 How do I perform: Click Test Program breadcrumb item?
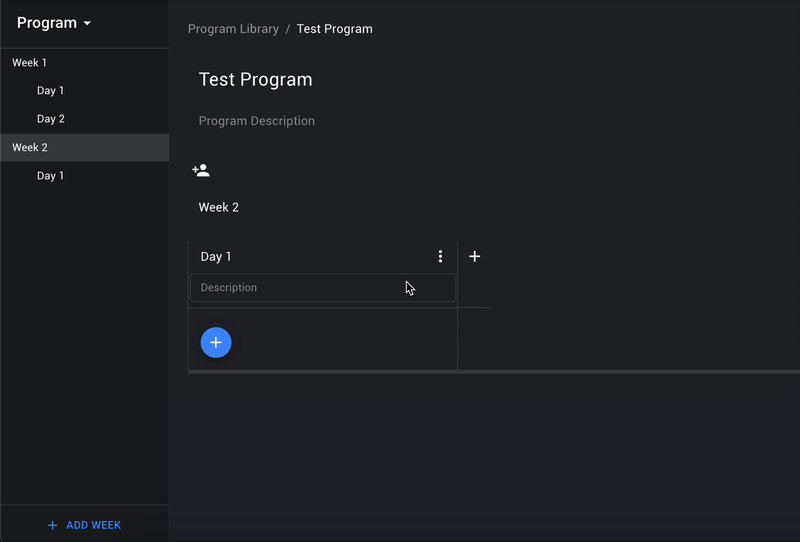[335, 29]
